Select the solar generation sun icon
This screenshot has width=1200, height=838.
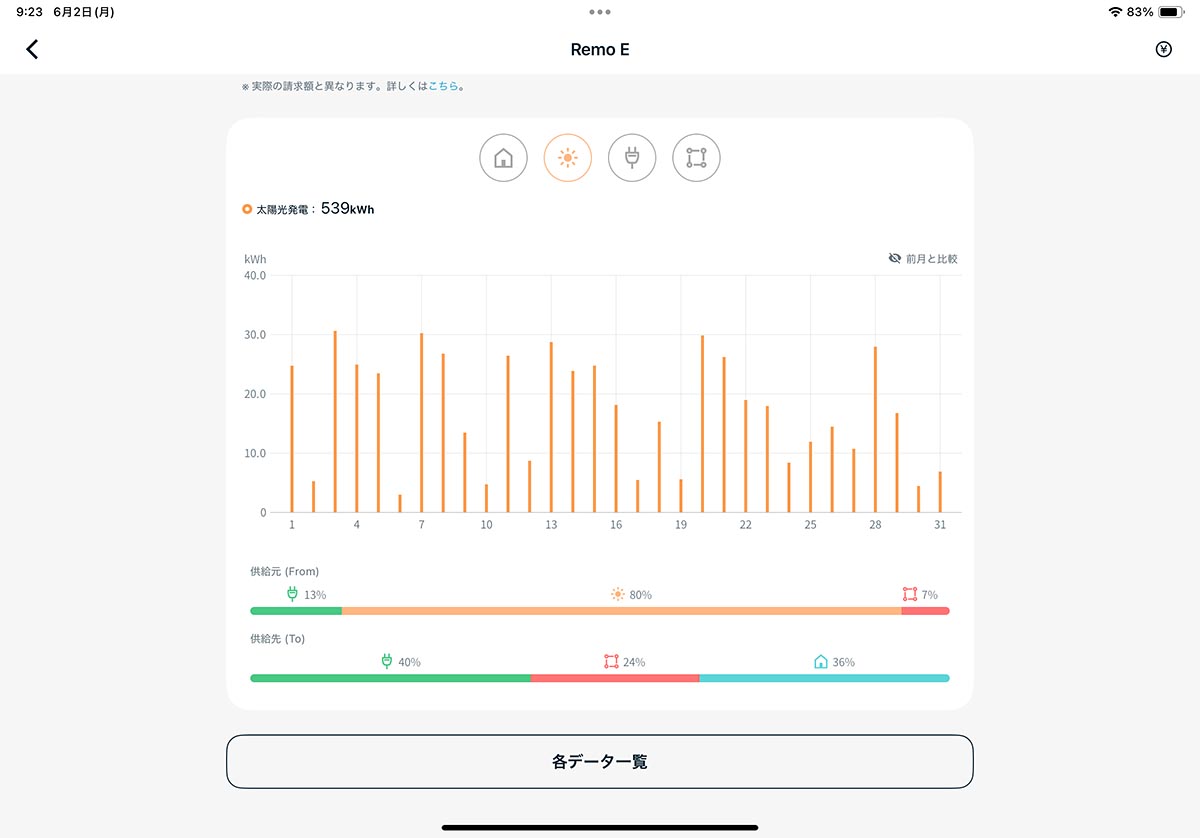[x=567, y=157]
